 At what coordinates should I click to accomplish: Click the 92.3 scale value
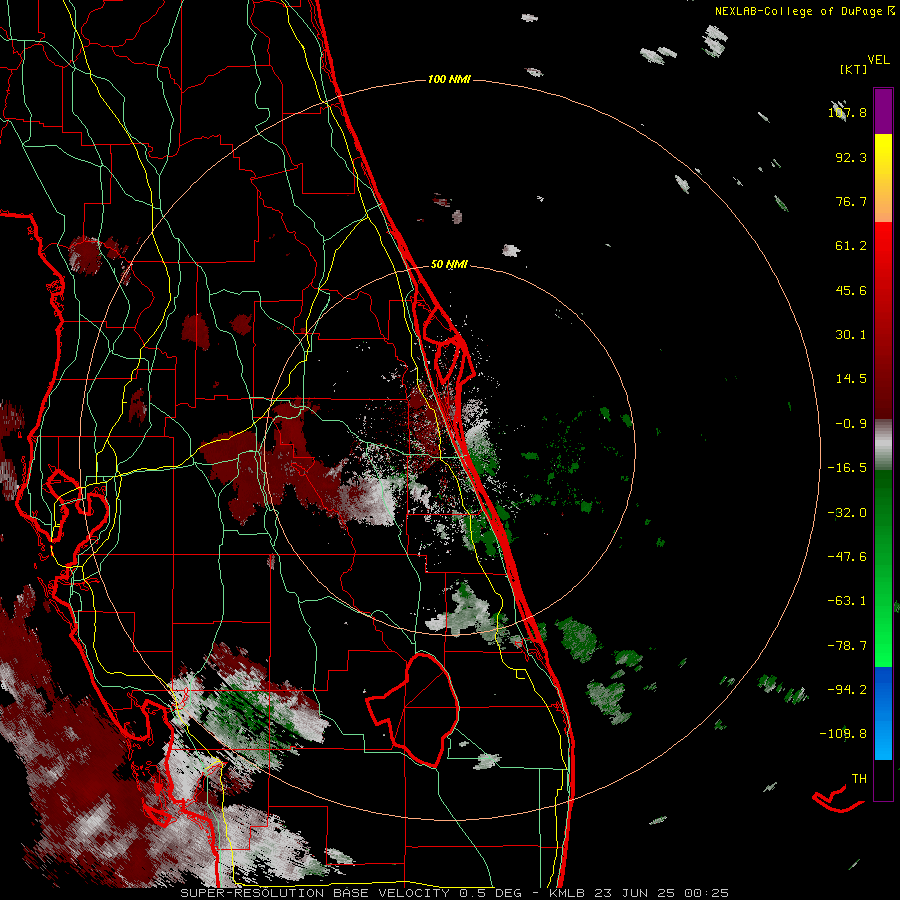tap(851, 157)
